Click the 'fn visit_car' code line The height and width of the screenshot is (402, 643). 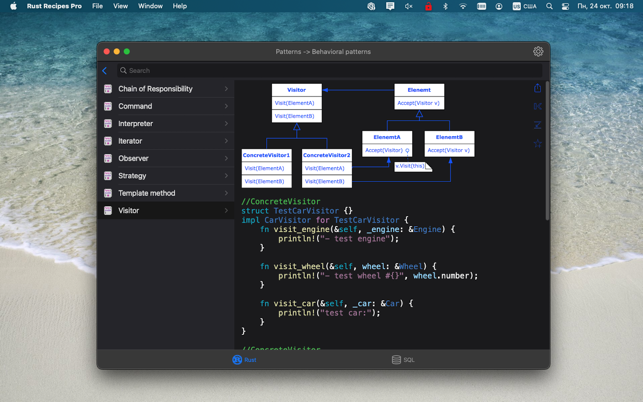(x=337, y=304)
